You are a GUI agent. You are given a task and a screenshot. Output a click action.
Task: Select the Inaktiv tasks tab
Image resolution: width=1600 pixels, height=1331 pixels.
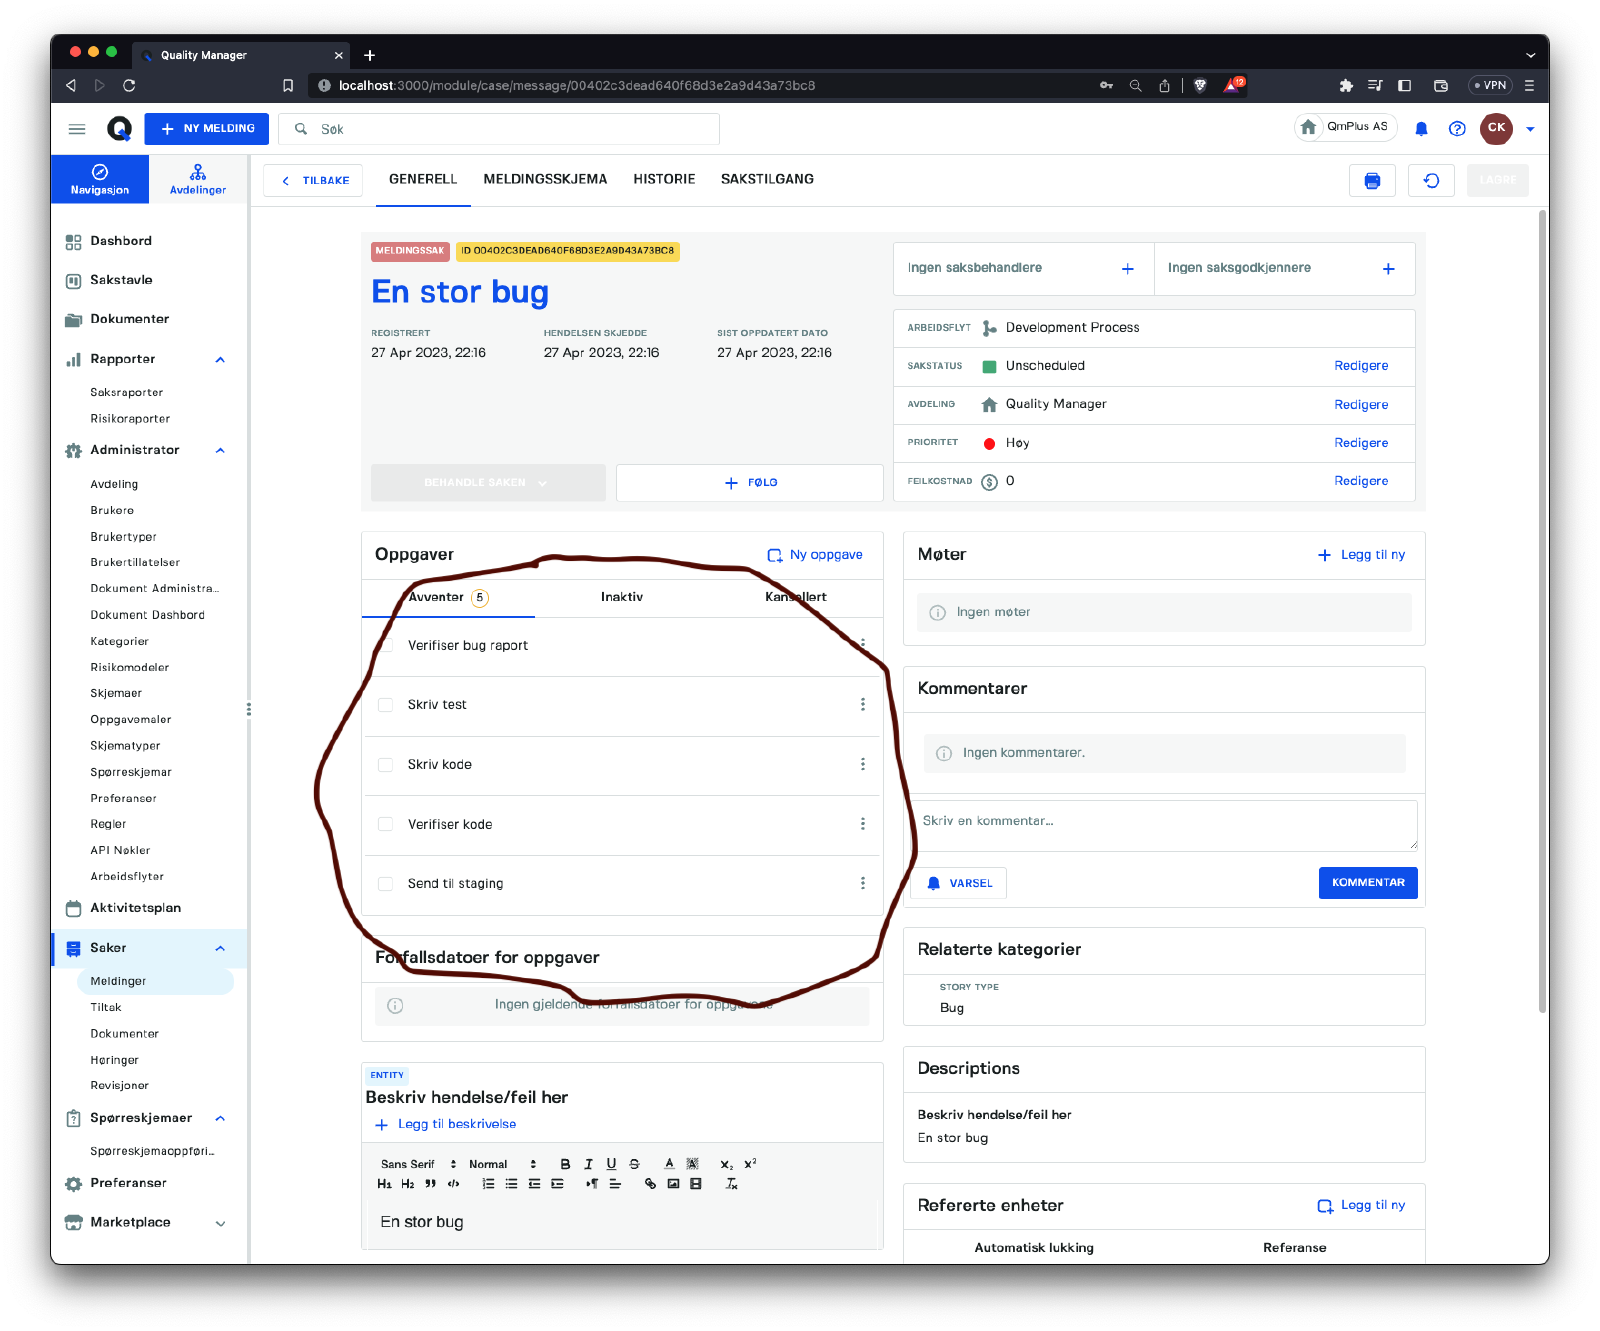click(621, 597)
